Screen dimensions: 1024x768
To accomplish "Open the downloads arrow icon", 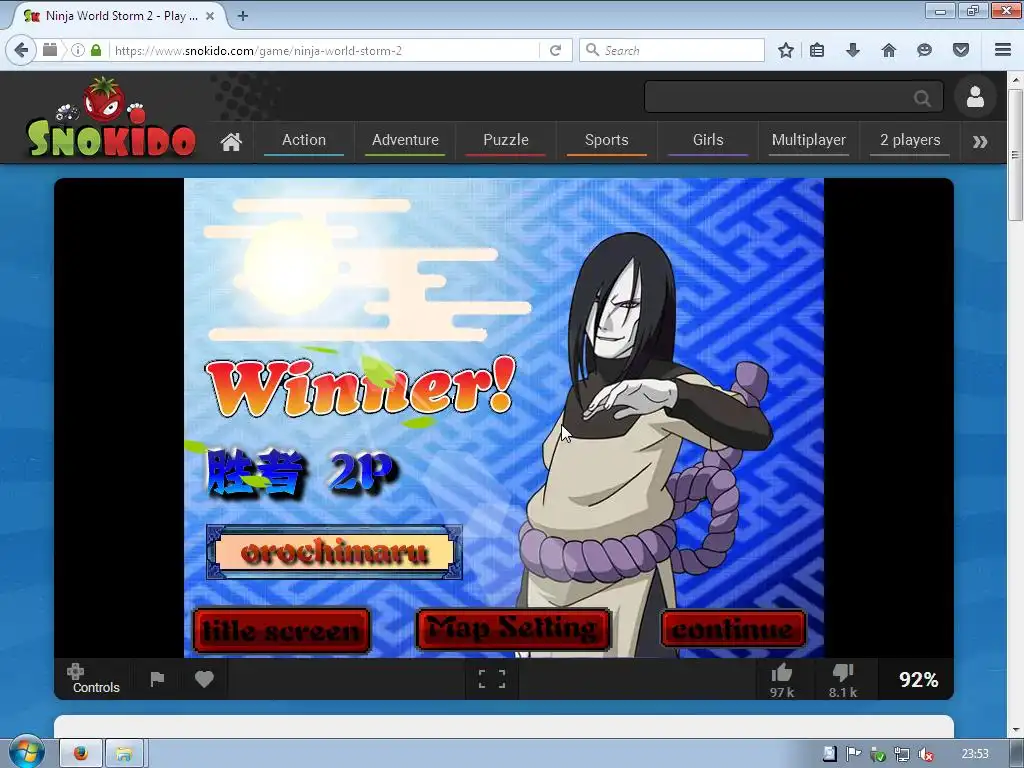I will pyautogui.click(x=852, y=50).
